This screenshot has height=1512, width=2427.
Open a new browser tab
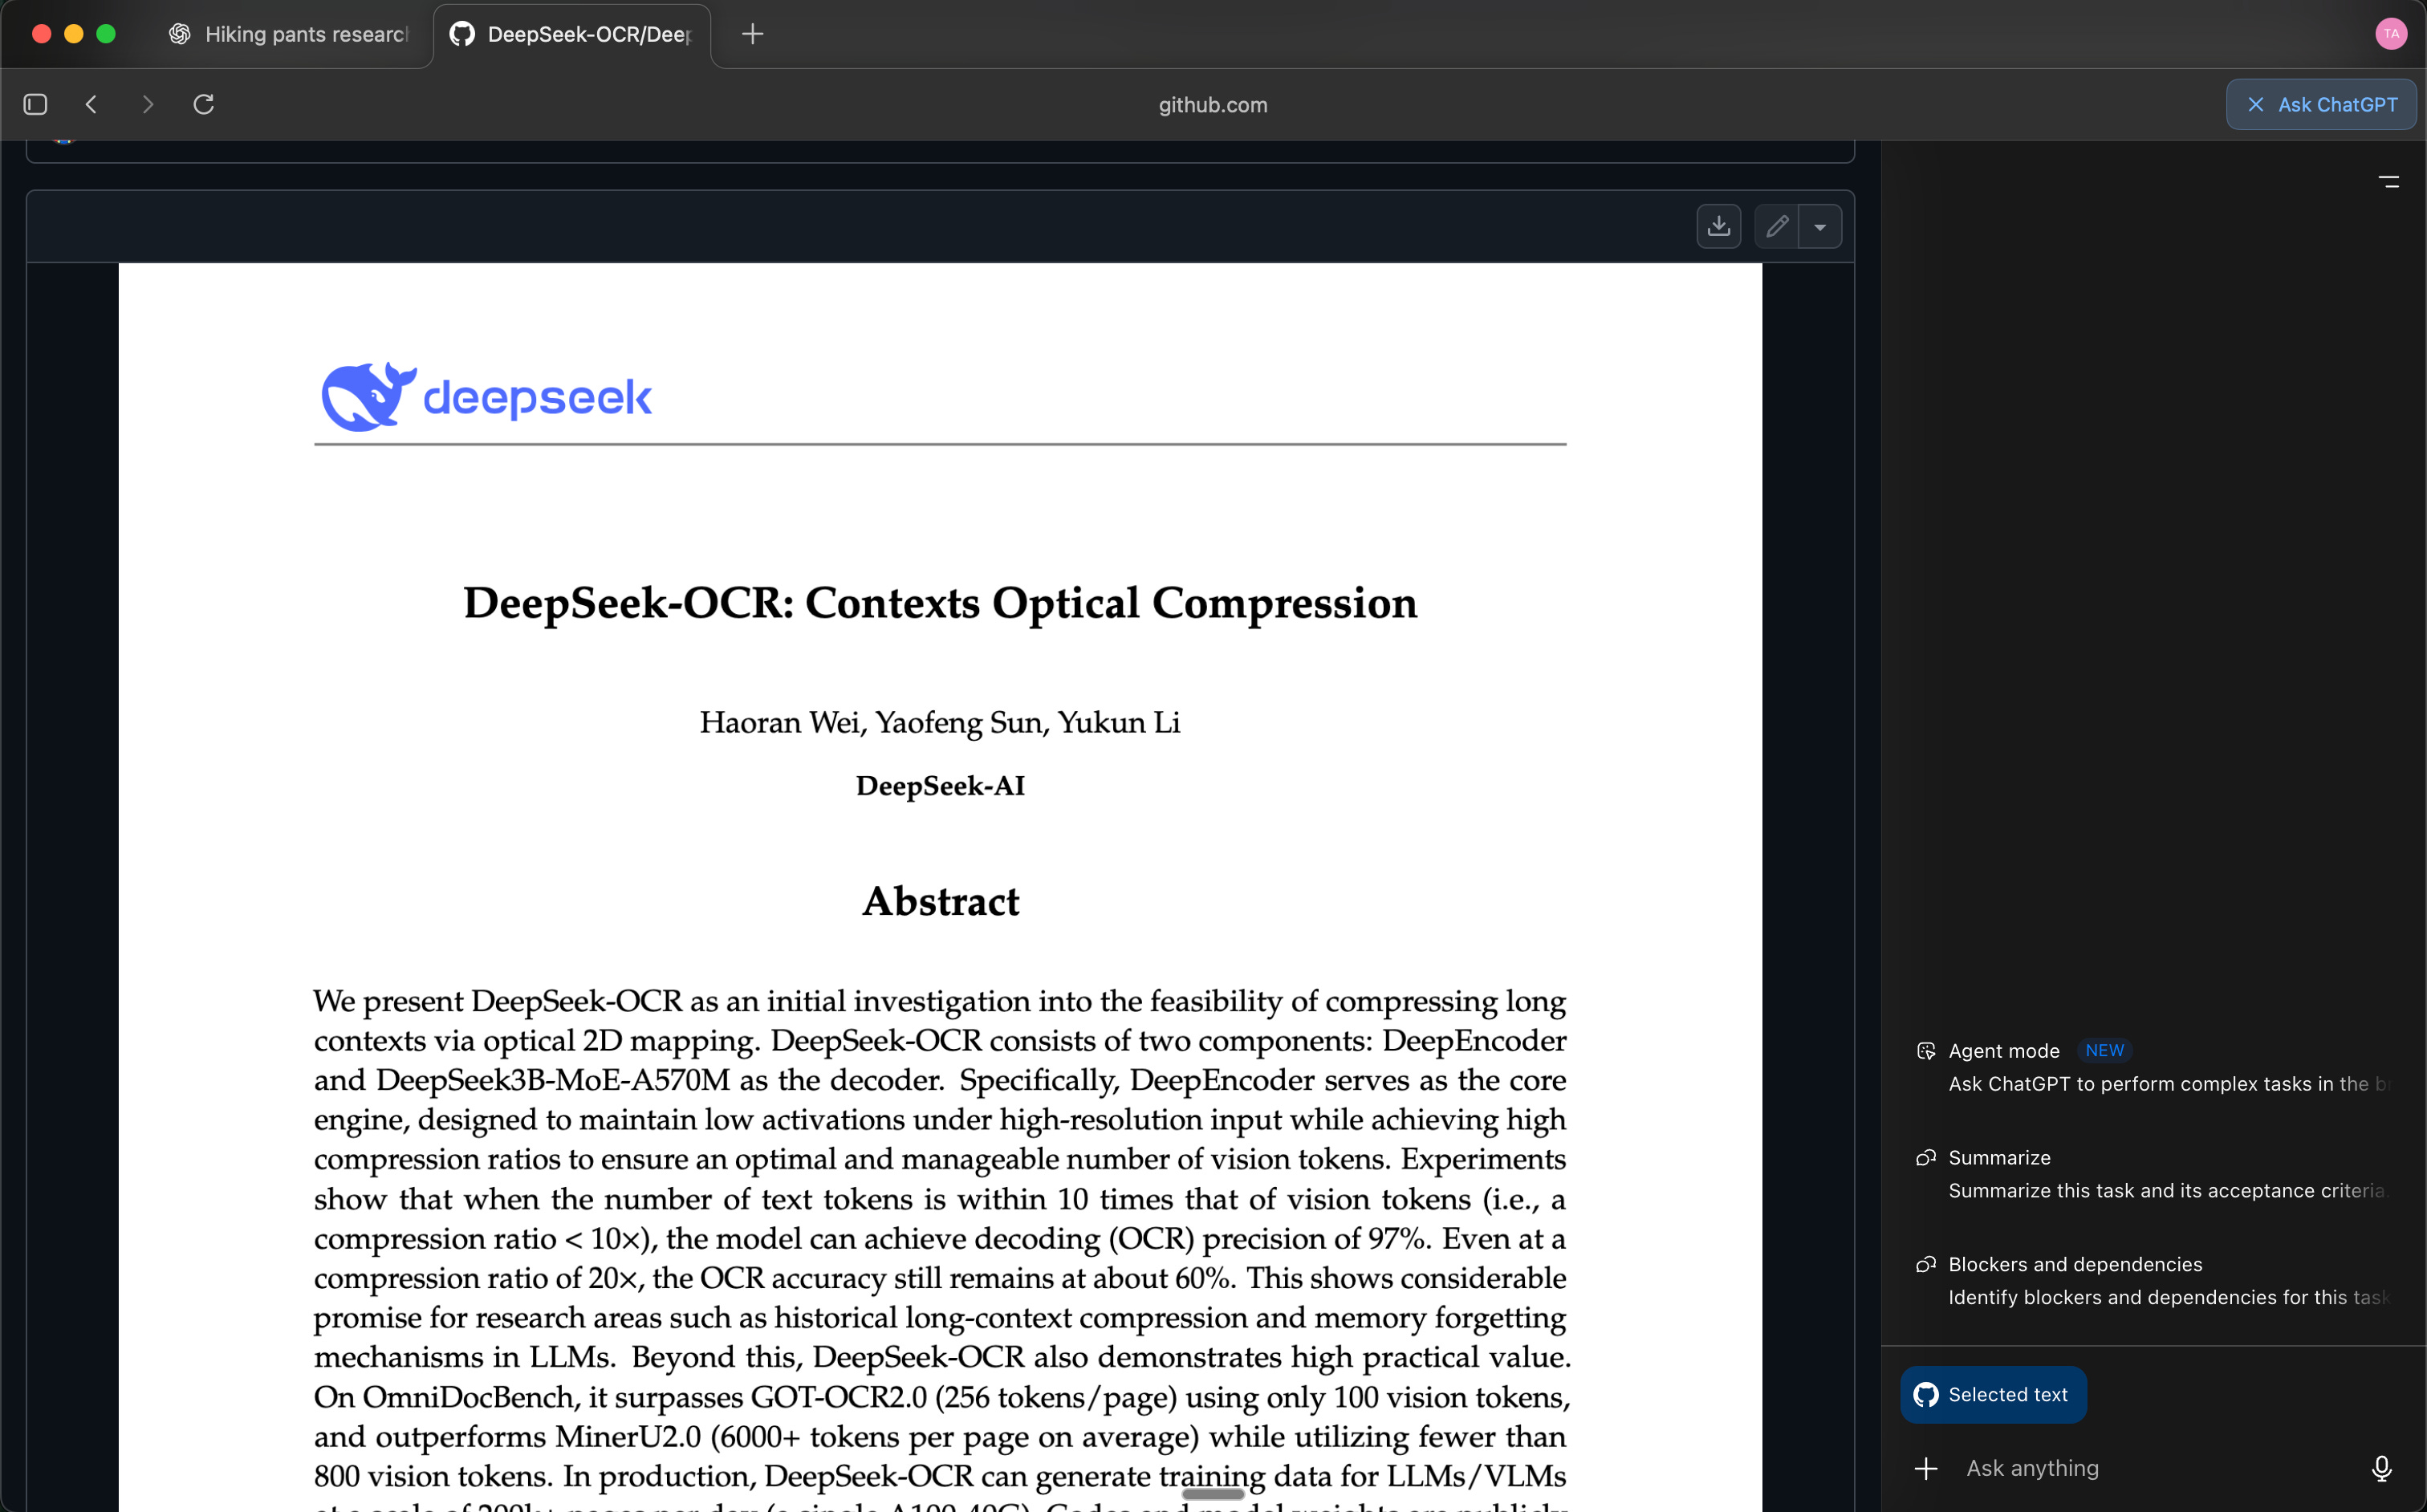753,34
